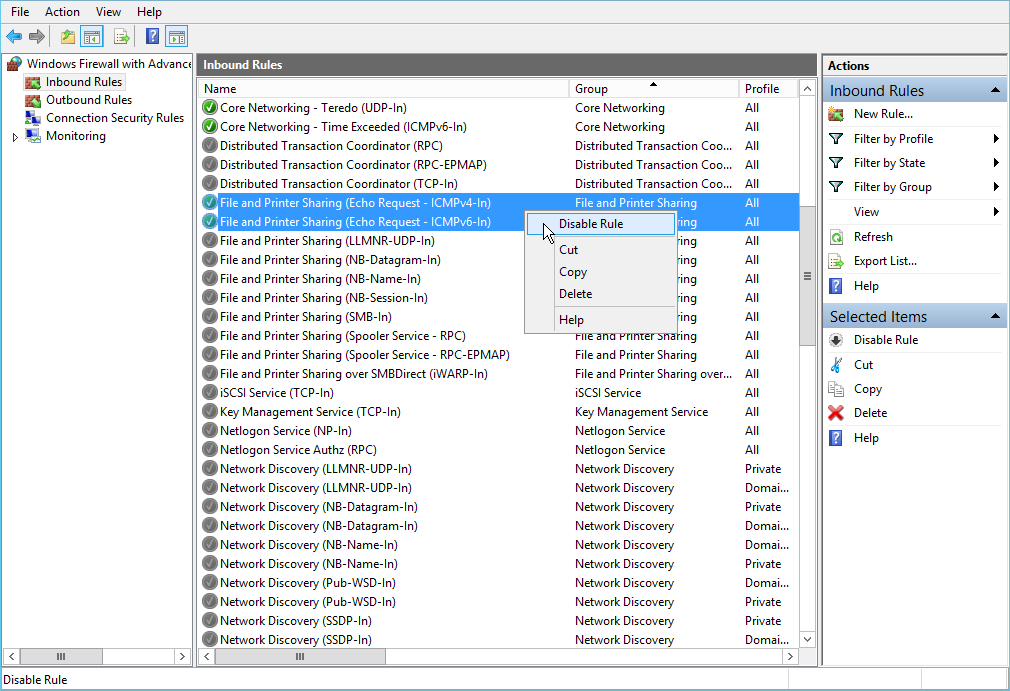Toggle the Show/Hide Console Tree toolbar icon
Viewport: 1010px width, 691px height.
pyautogui.click(x=92, y=37)
